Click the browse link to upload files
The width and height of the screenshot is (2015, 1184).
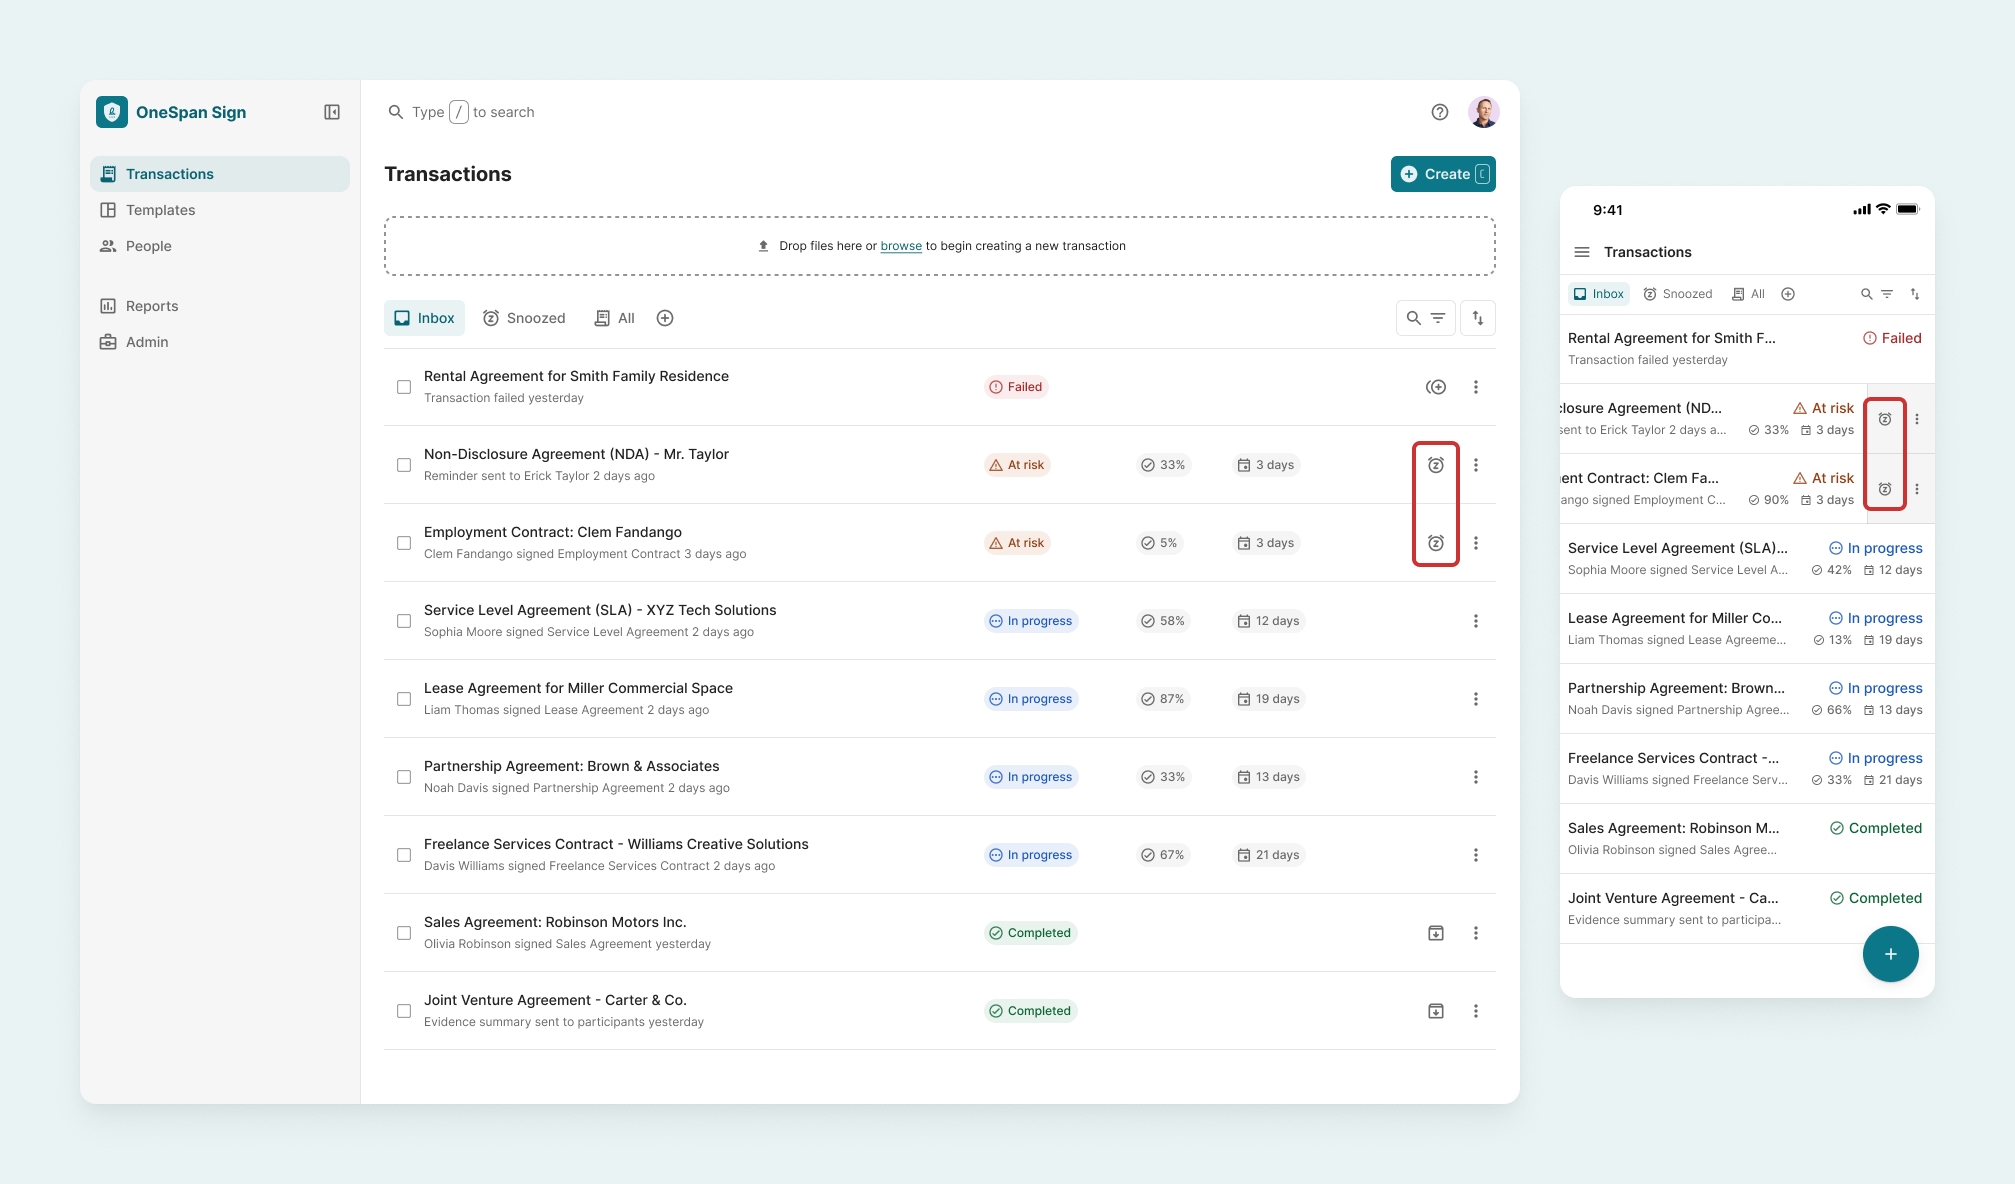point(899,245)
